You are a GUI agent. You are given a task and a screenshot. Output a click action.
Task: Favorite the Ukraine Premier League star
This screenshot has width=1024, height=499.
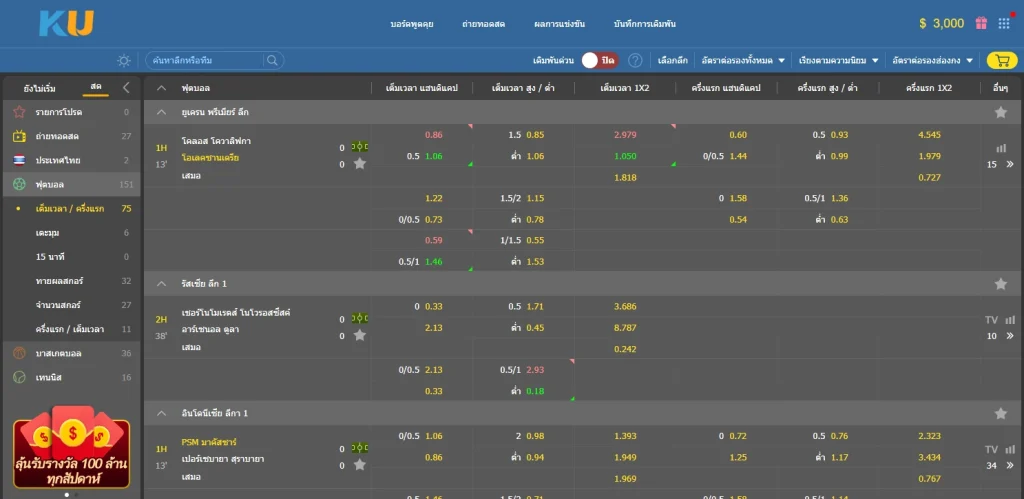coord(1000,112)
